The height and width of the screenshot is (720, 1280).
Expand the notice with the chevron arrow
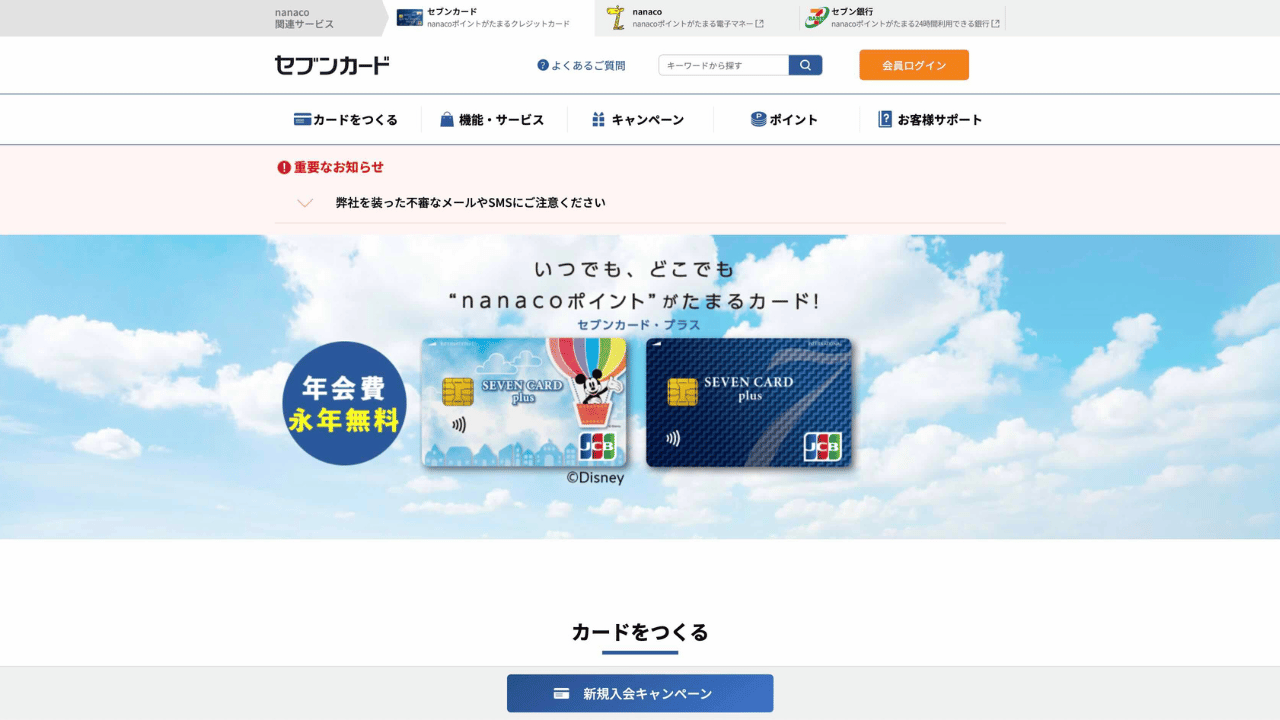(305, 202)
